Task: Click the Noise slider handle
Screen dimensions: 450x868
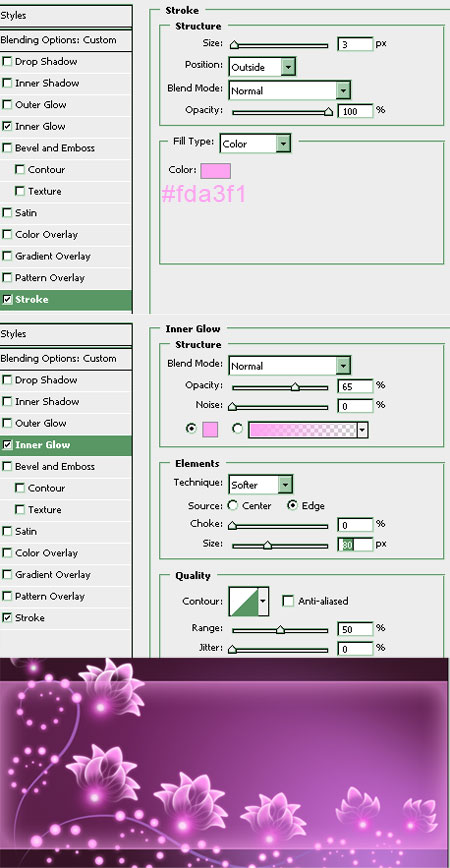Action: [232, 407]
